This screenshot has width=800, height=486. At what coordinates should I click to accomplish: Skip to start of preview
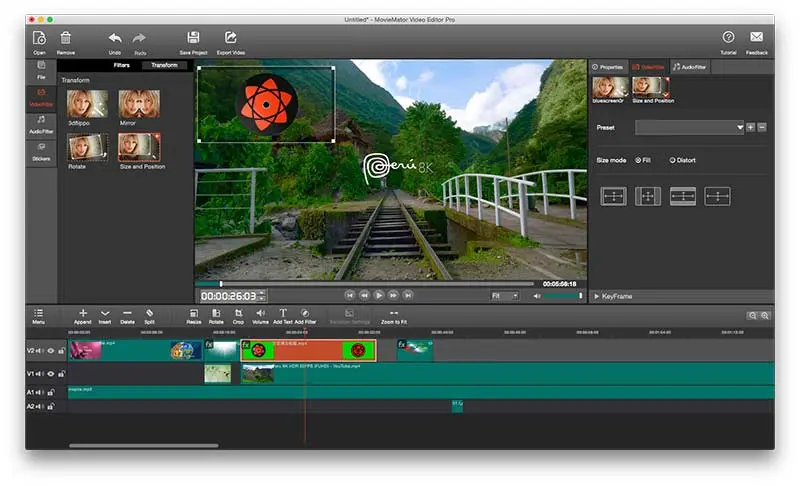(349, 295)
